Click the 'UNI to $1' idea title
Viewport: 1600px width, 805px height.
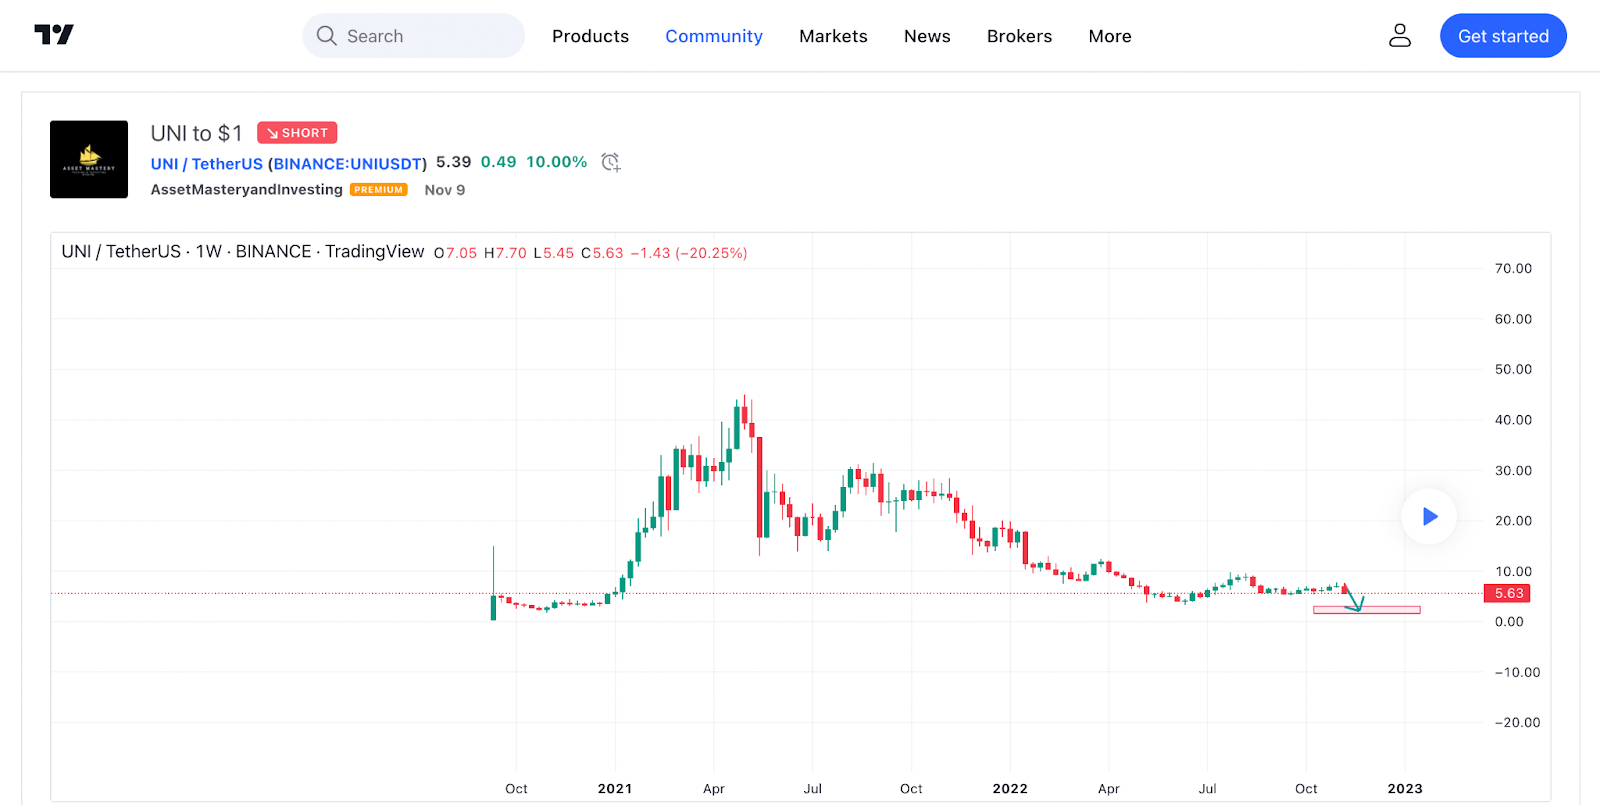[197, 133]
